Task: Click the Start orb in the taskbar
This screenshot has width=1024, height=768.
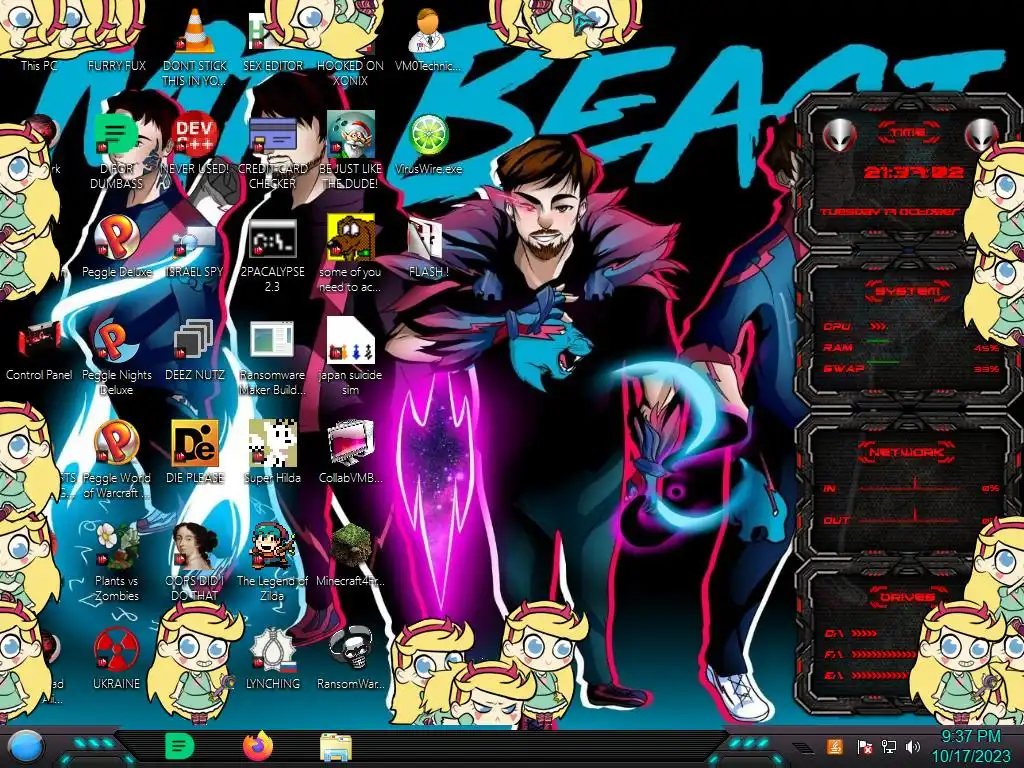Action: pyautogui.click(x=24, y=746)
